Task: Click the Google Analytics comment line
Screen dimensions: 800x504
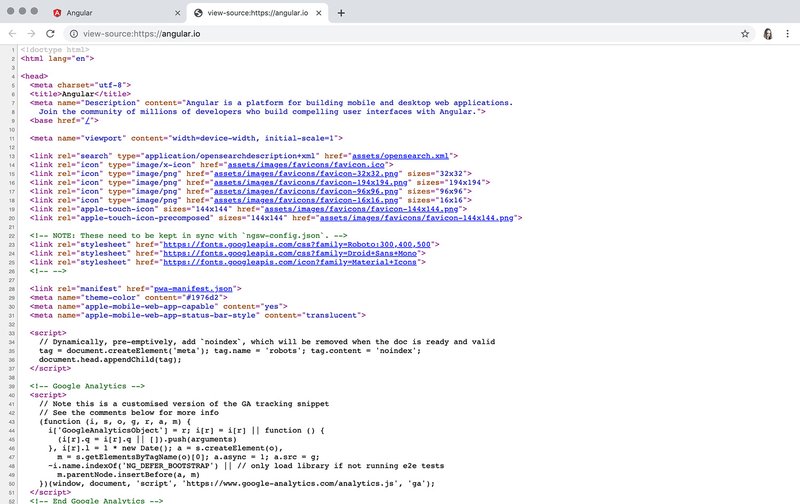Action: tap(87, 386)
